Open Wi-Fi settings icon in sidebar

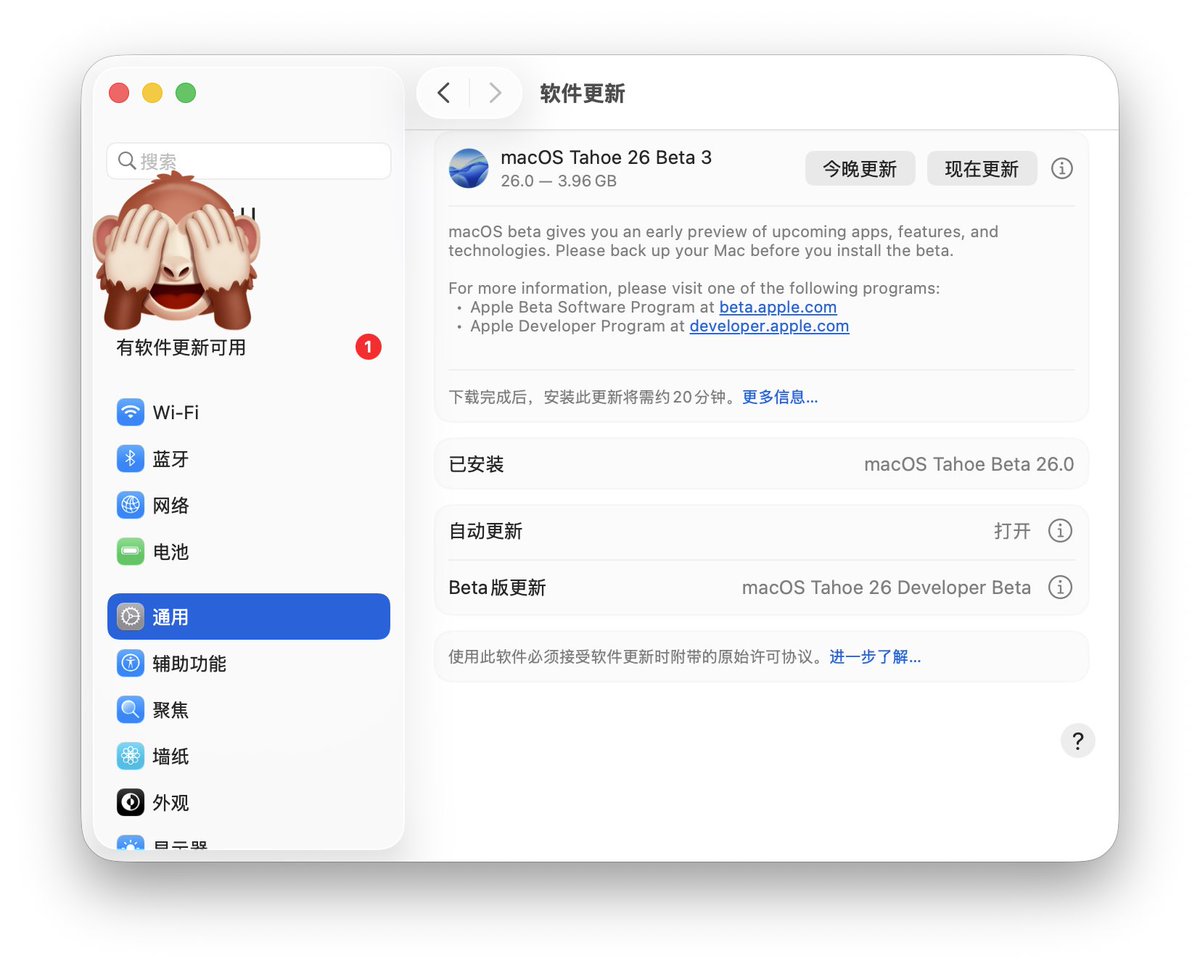(131, 412)
